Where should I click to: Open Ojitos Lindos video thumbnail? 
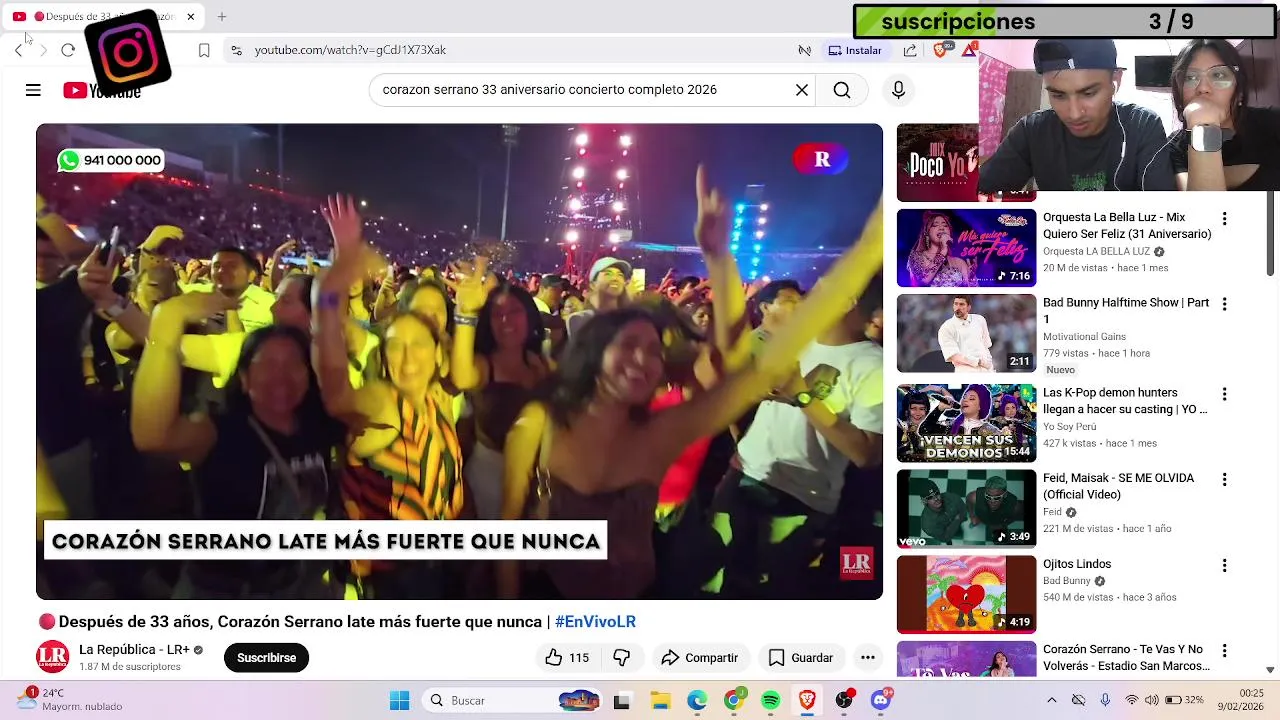966,594
